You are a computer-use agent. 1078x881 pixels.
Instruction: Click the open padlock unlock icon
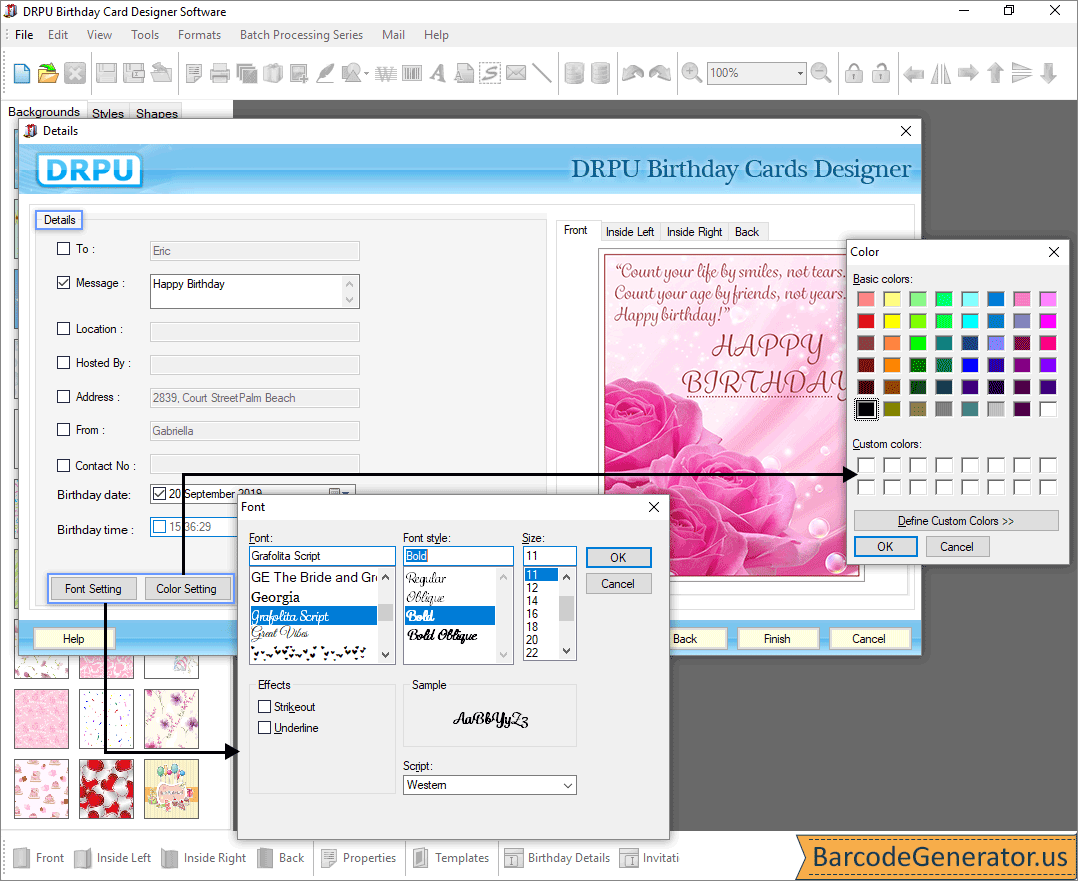tap(881, 73)
